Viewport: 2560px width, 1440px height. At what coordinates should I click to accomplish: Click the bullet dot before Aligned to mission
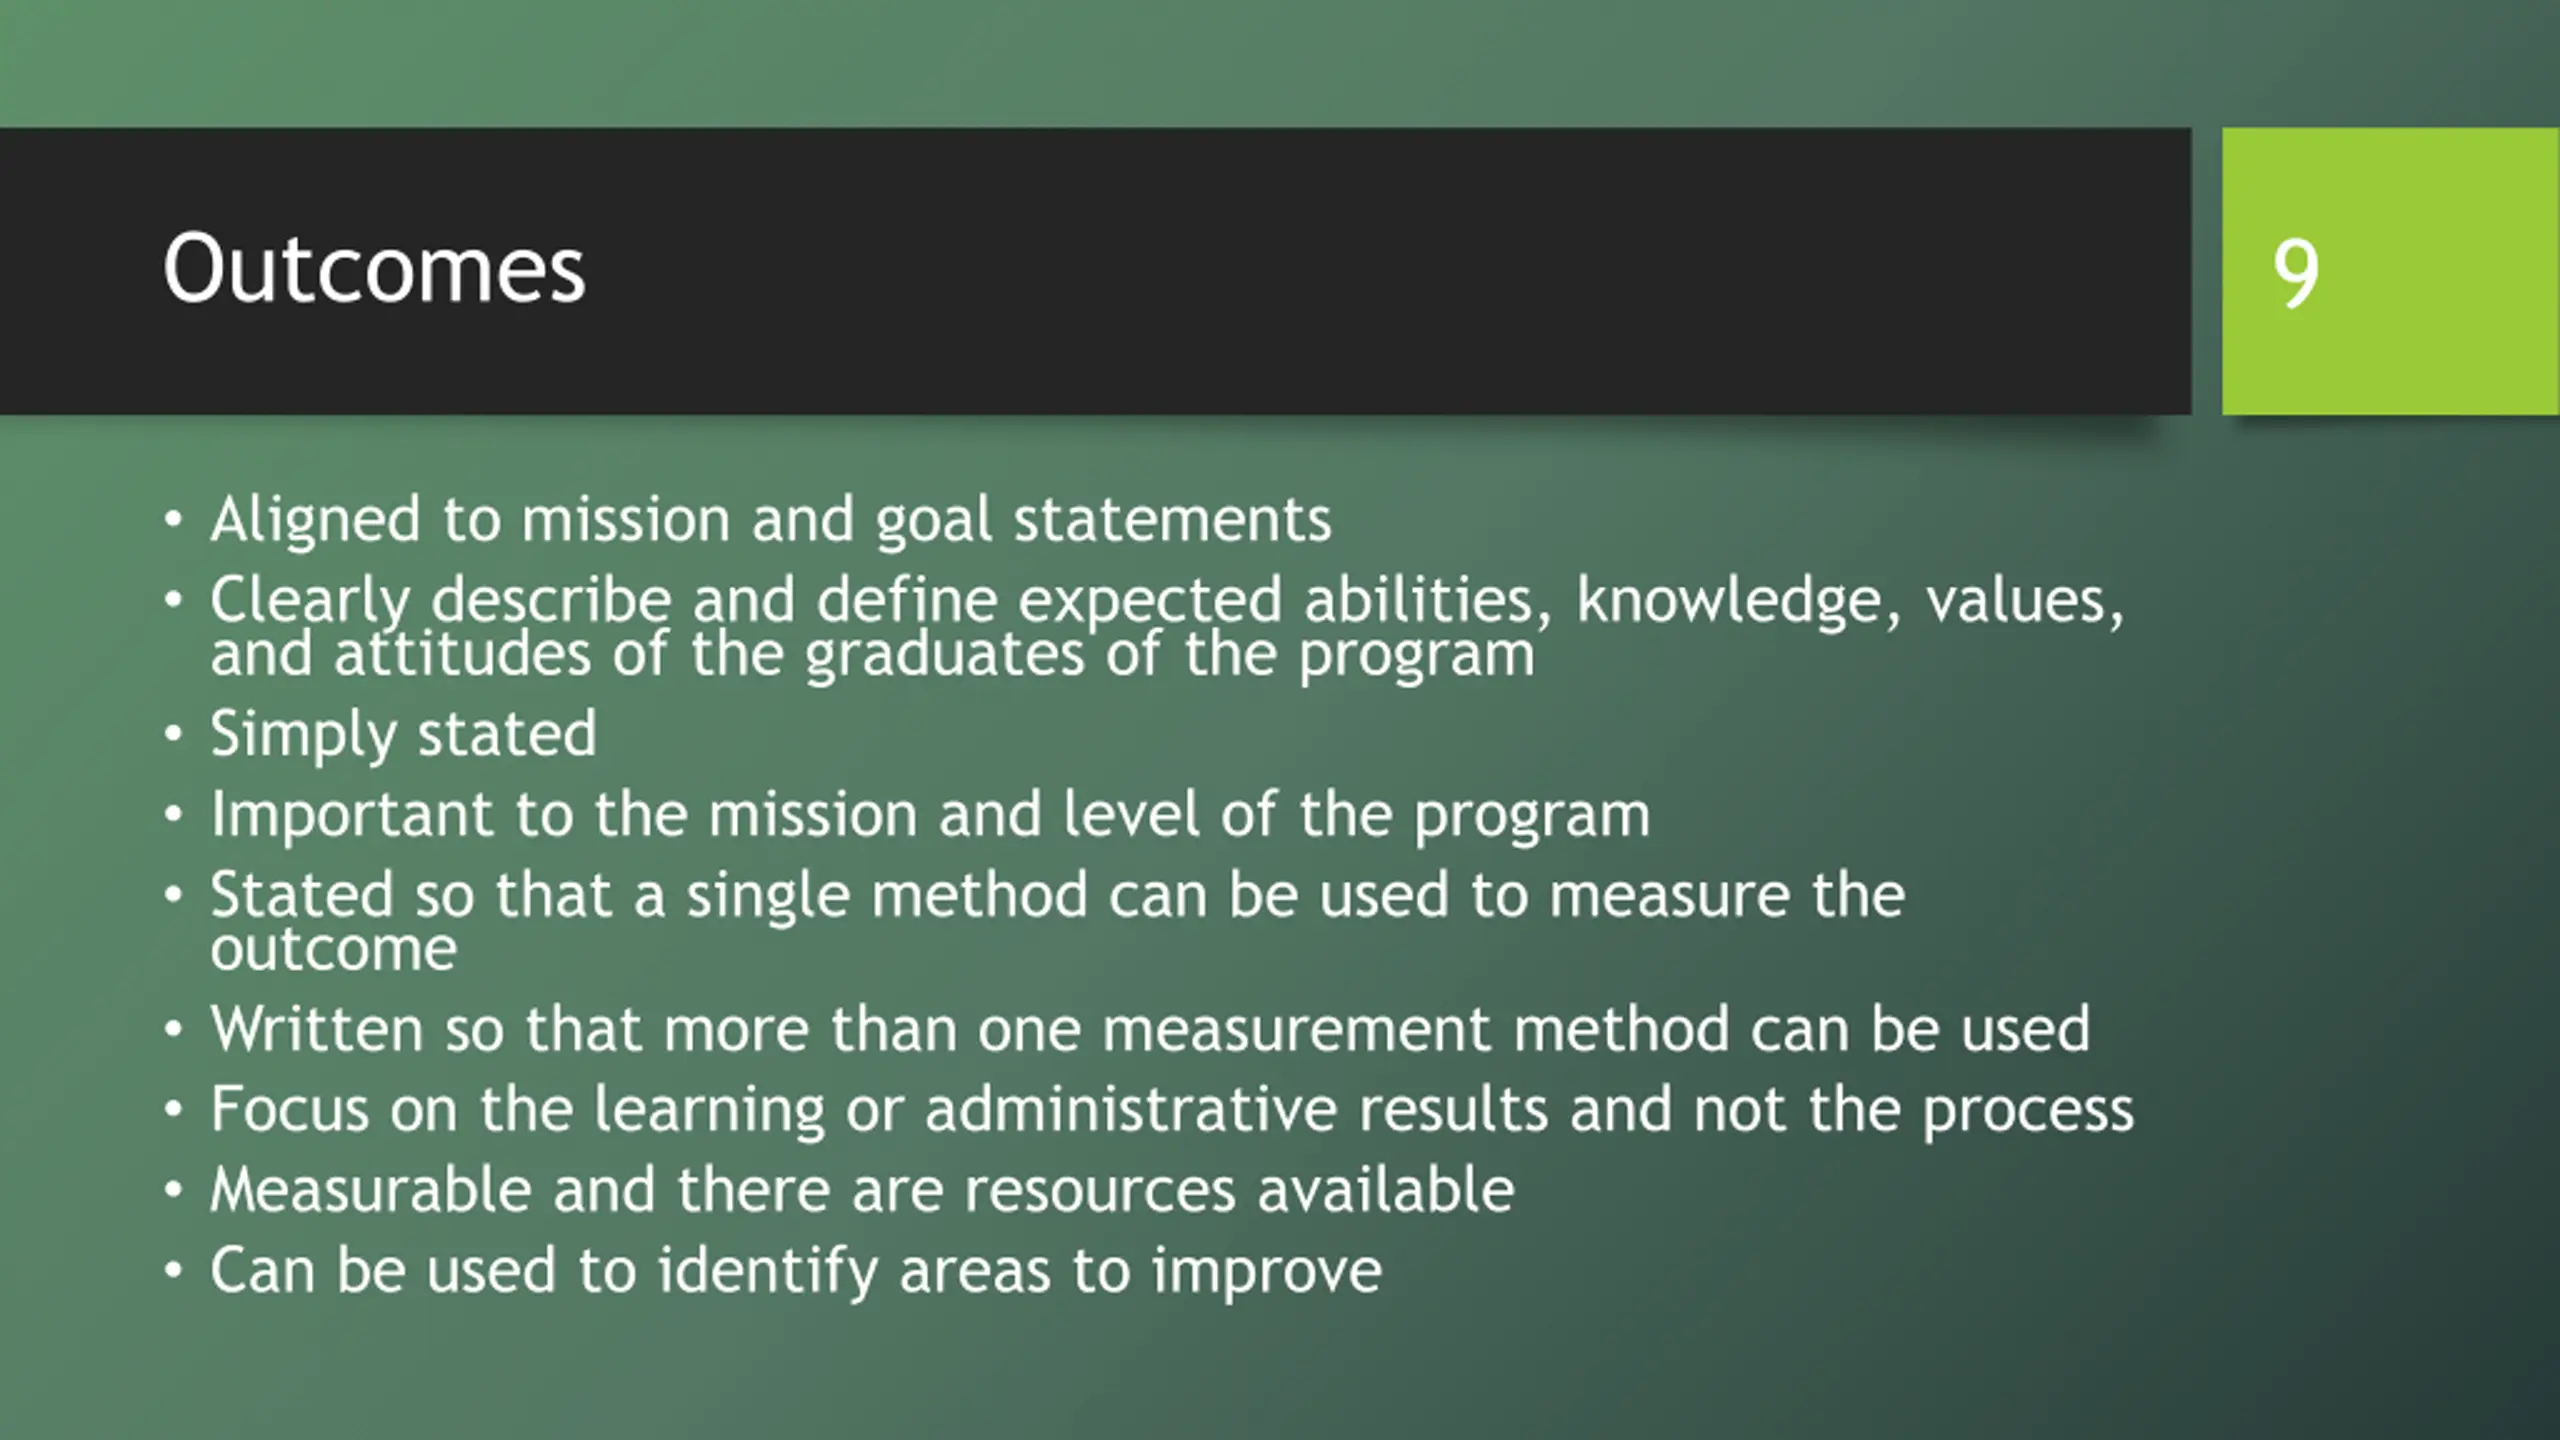pos(174,520)
